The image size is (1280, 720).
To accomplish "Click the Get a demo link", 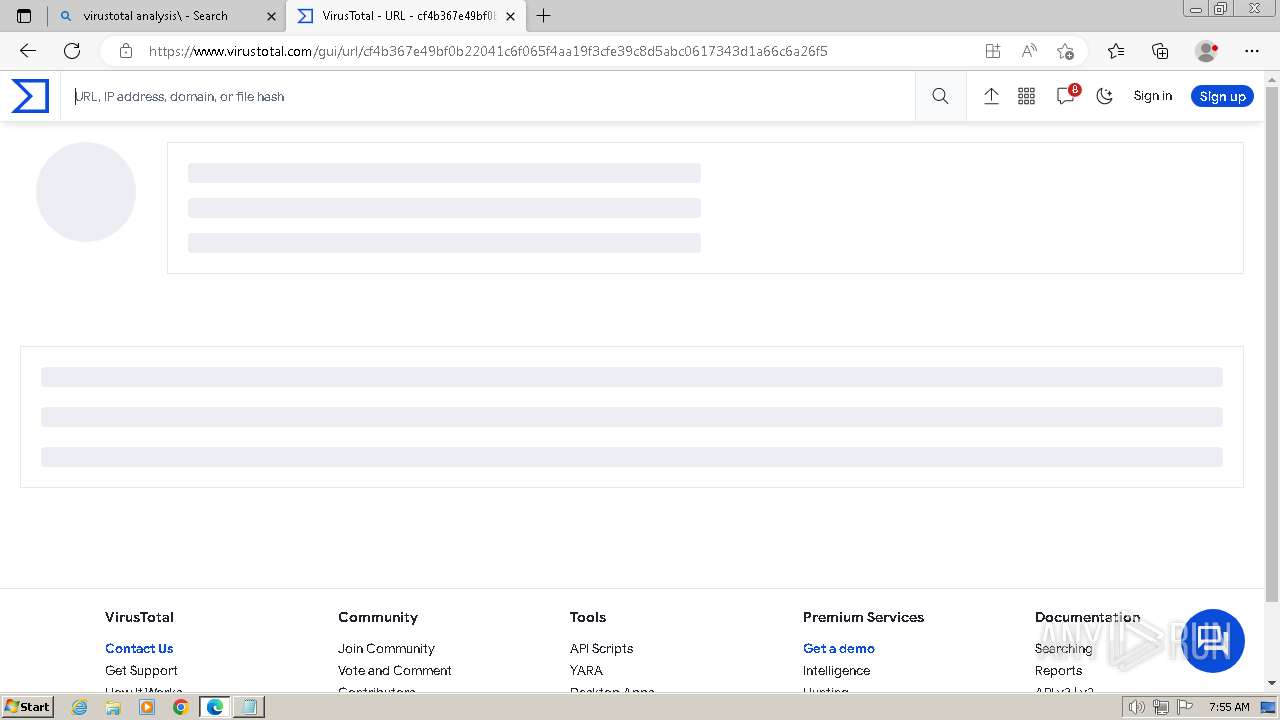I will [839, 648].
